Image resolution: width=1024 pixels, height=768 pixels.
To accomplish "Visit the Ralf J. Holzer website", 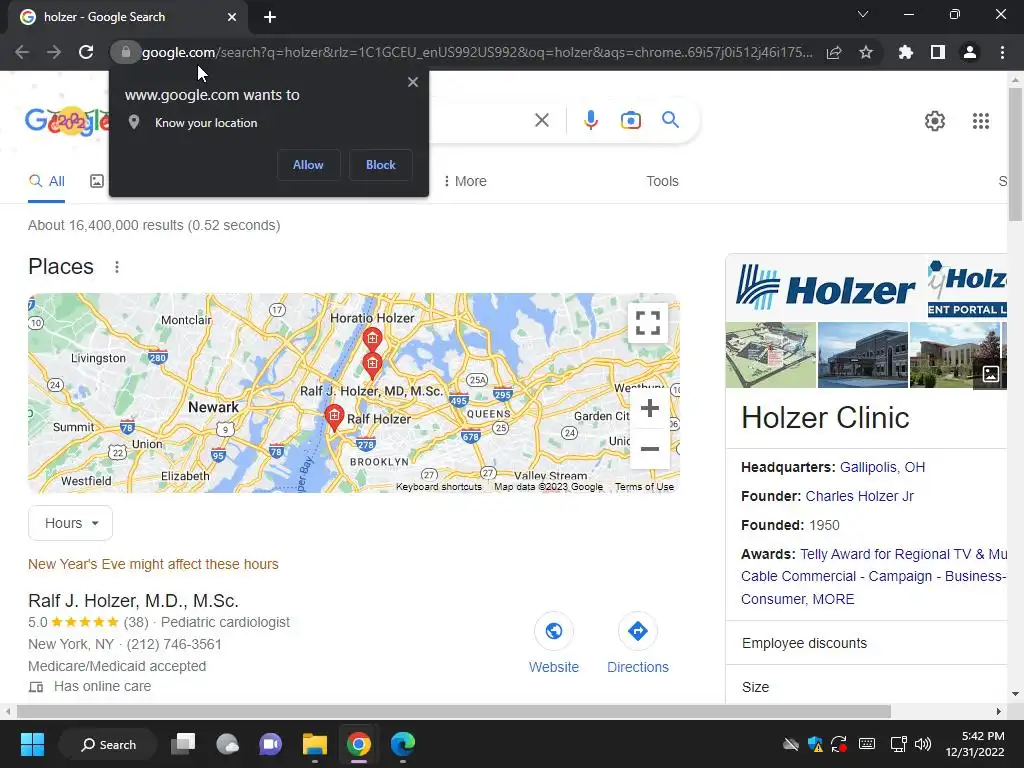I will tap(554, 643).
